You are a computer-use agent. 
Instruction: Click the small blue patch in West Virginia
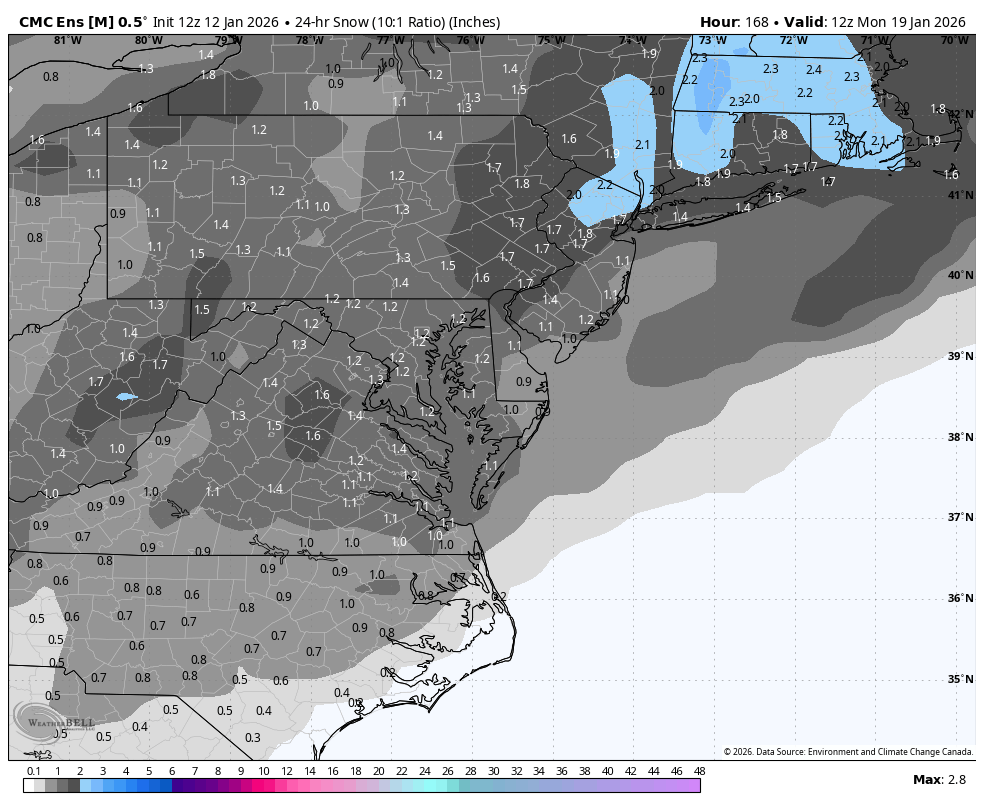[125, 397]
